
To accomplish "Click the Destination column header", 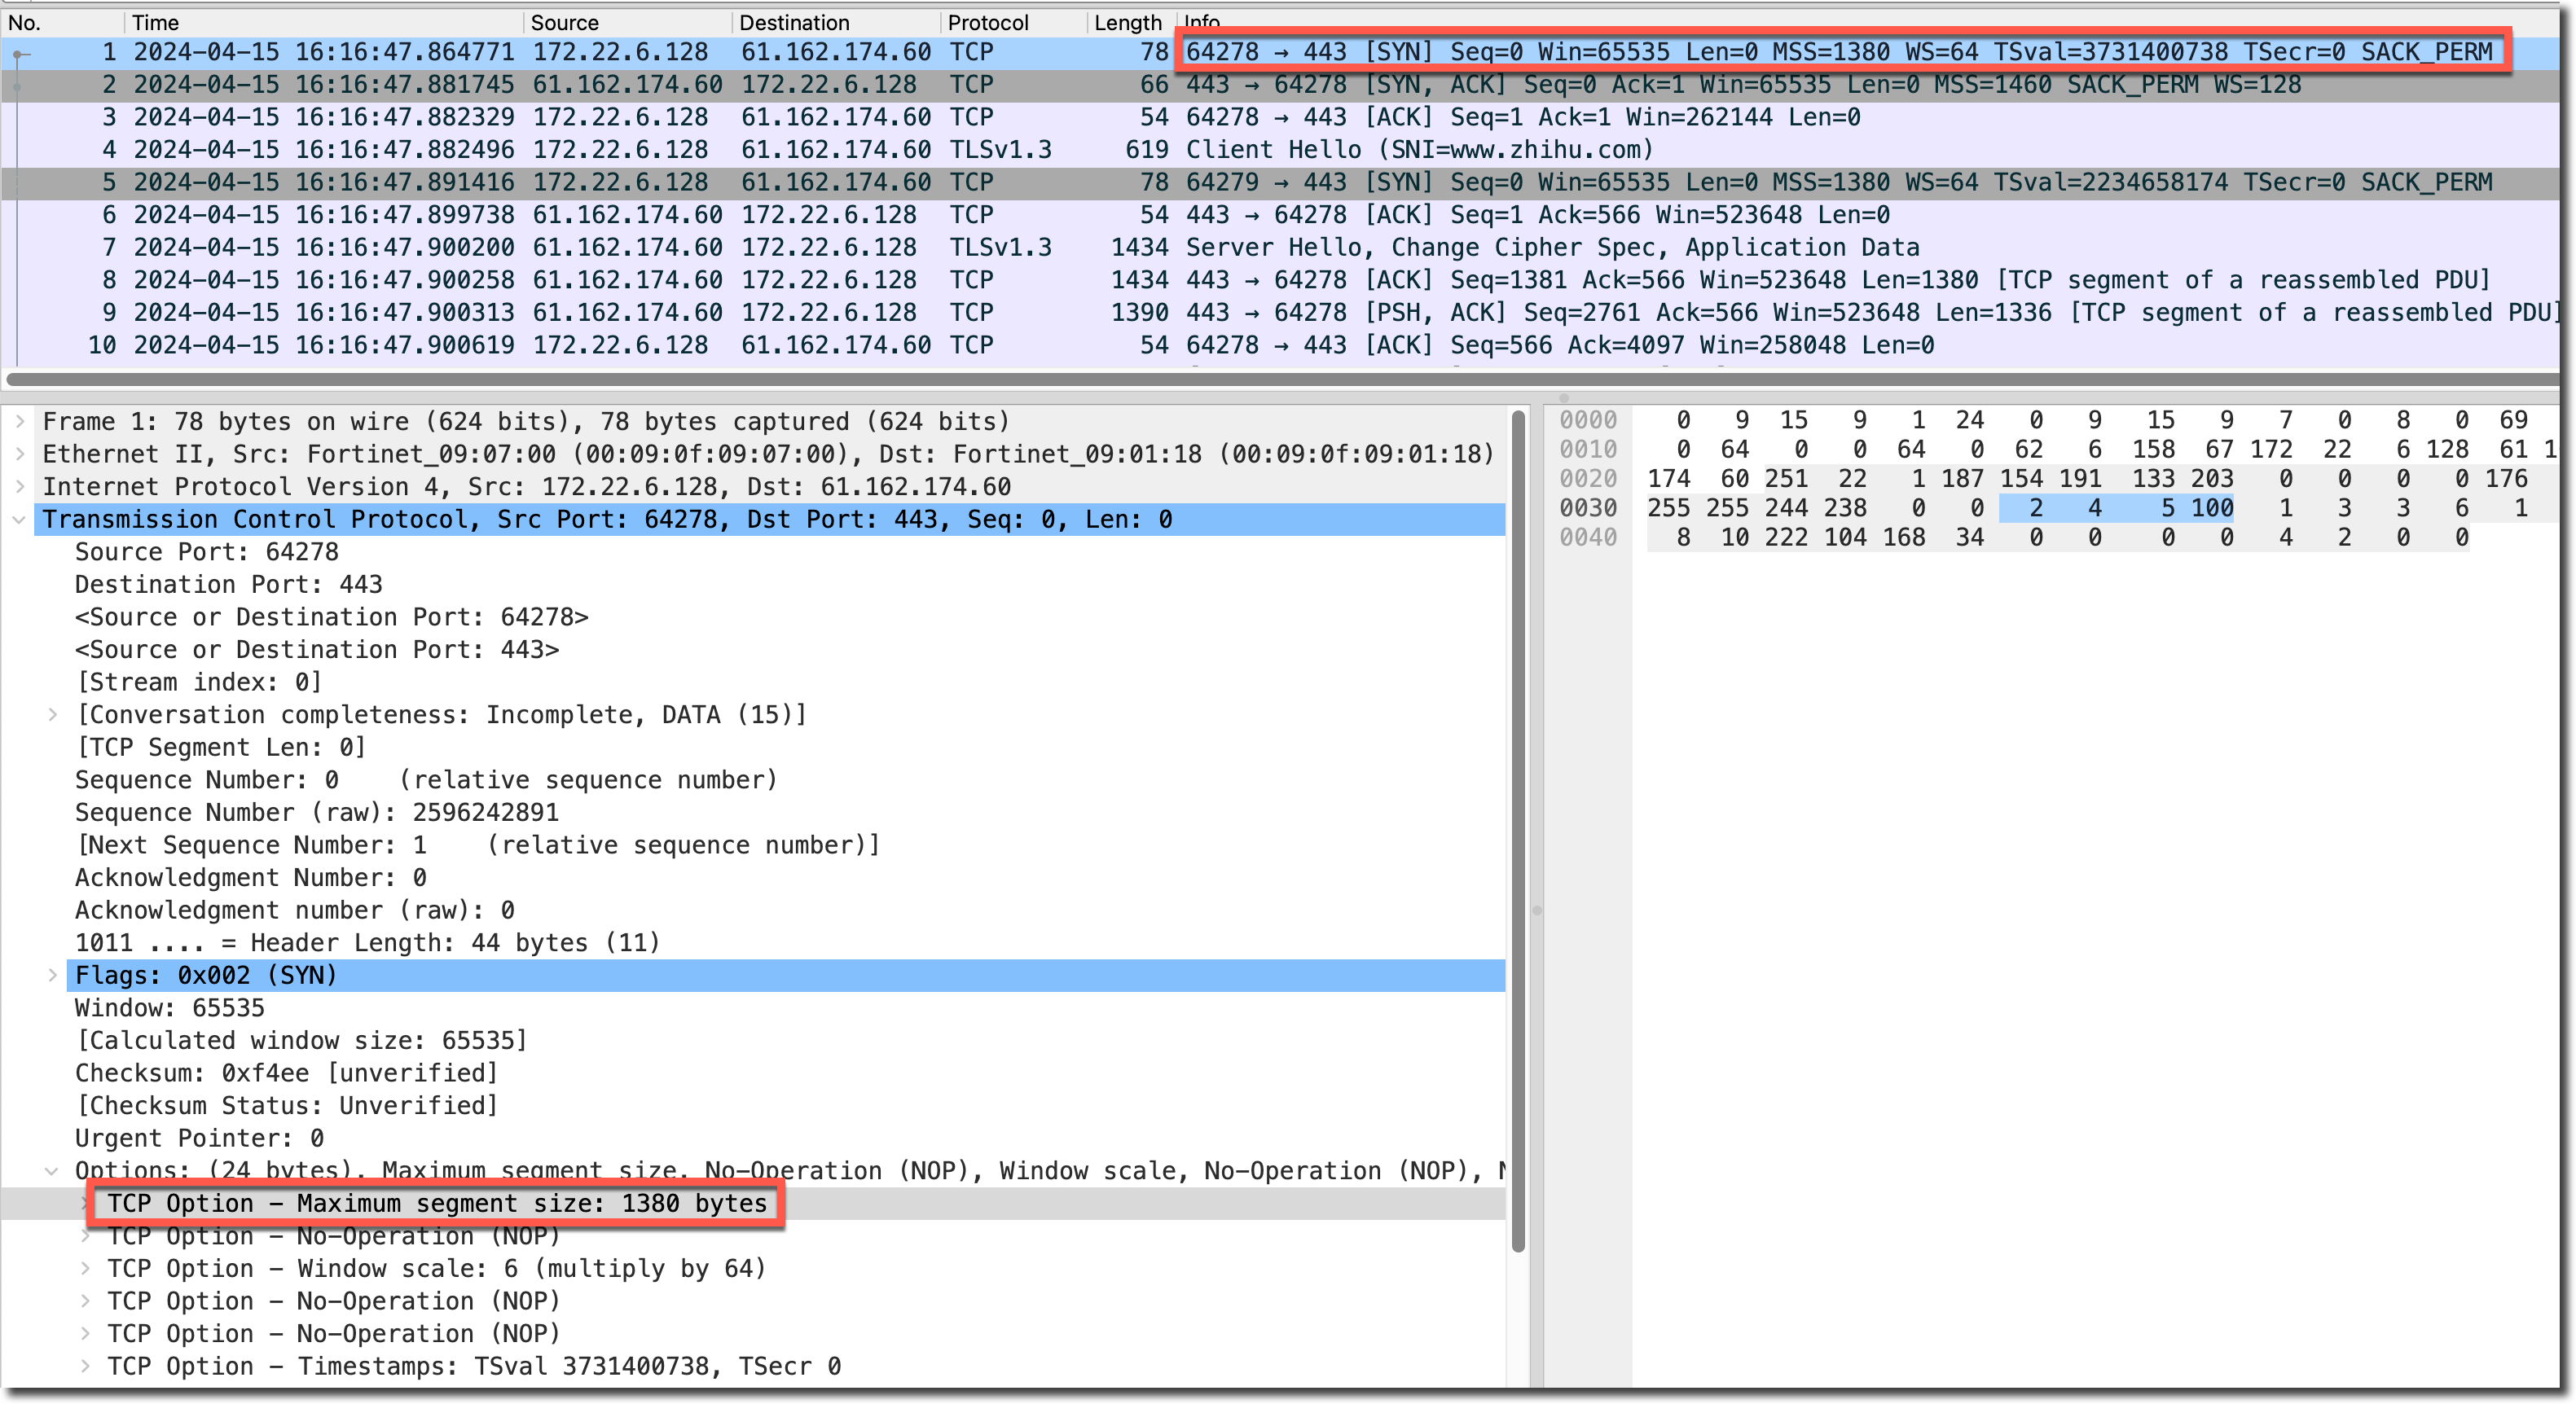I will (x=794, y=22).
